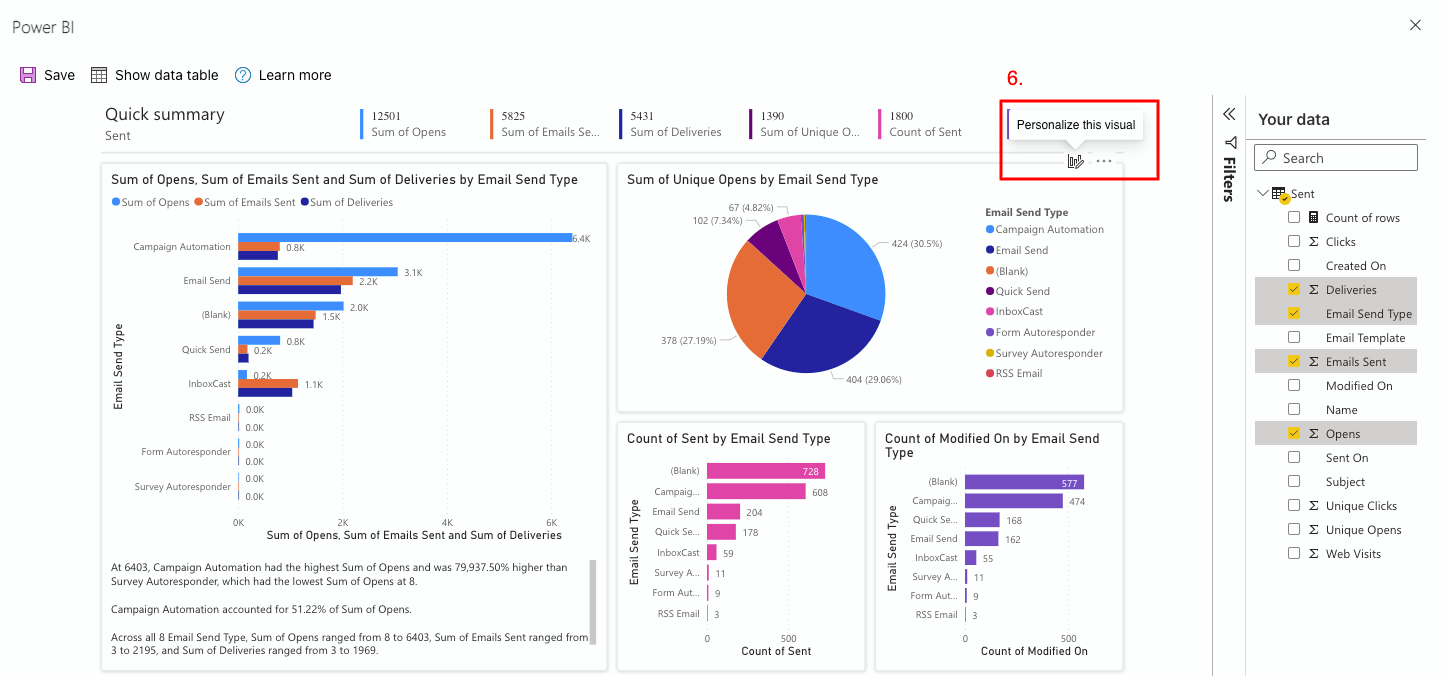
Task: Click the Sent table icon in Your data
Action: 1279,194
